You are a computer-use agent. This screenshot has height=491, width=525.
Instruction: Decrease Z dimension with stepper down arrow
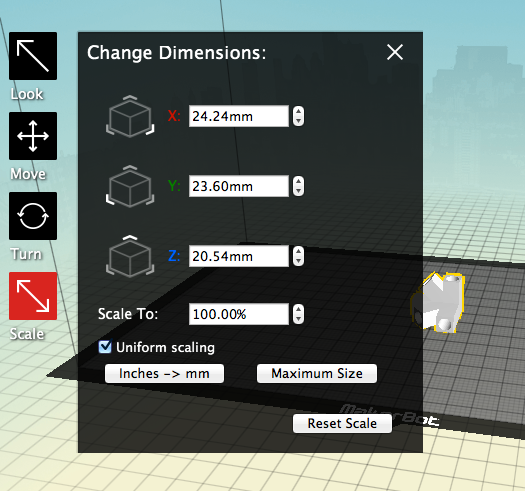pyautogui.click(x=298, y=261)
